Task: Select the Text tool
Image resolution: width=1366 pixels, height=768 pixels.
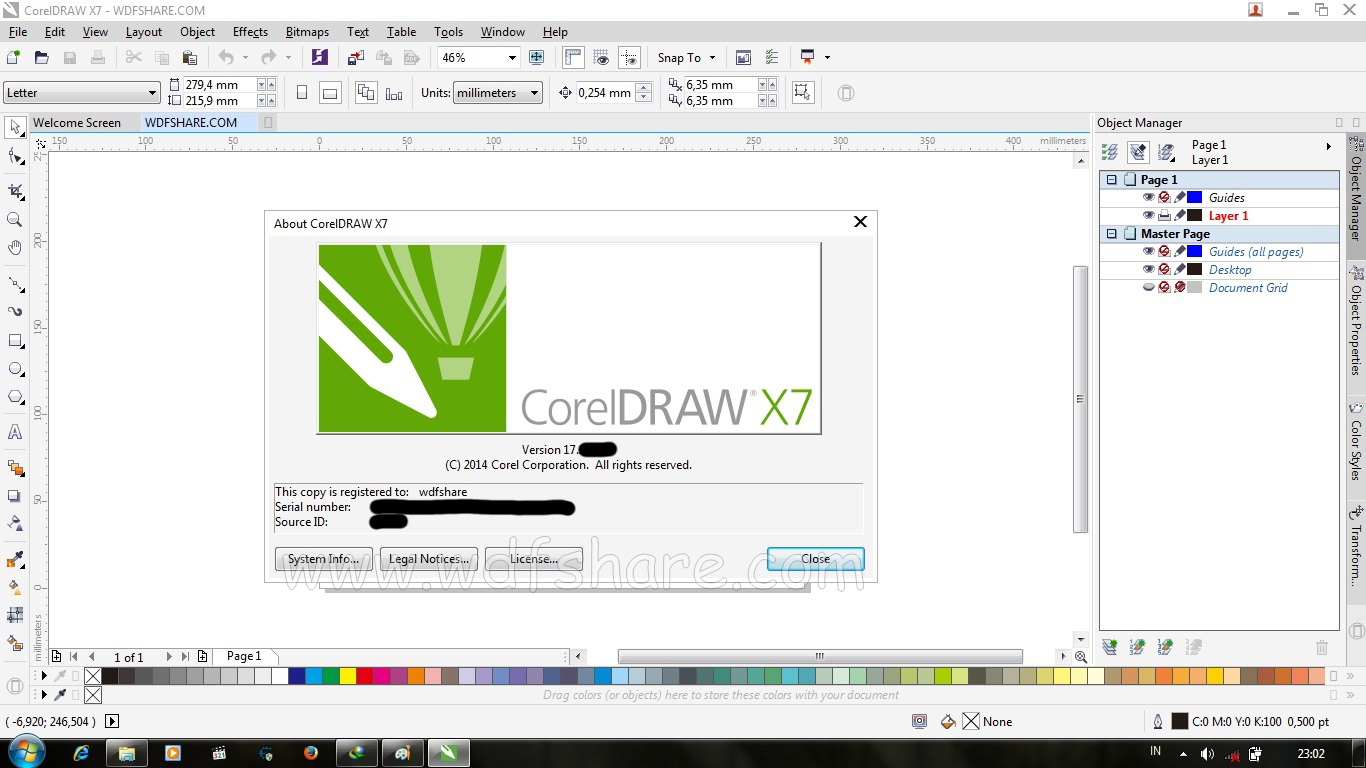Action: click(15, 433)
